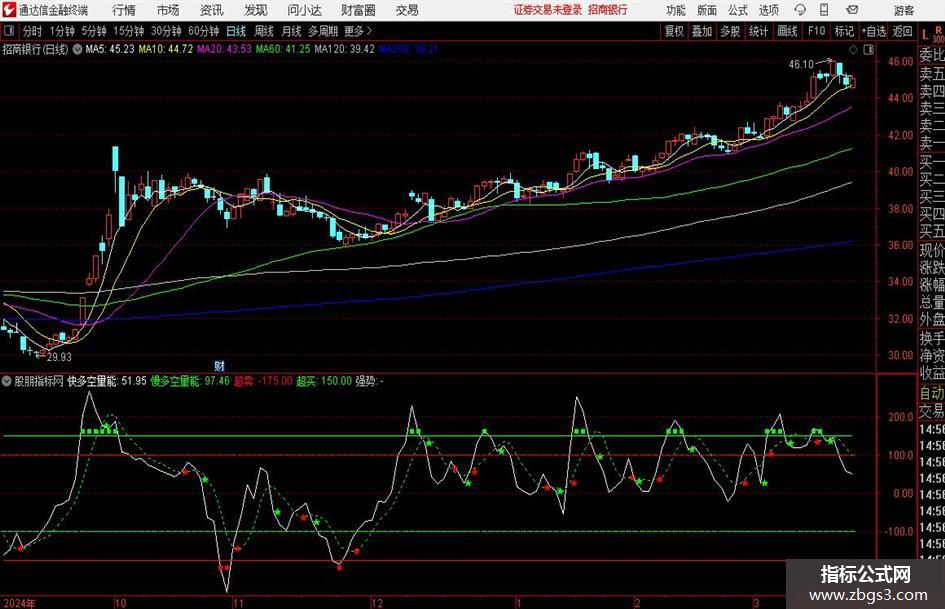Click the 财 finance marker on chart

point(219,366)
